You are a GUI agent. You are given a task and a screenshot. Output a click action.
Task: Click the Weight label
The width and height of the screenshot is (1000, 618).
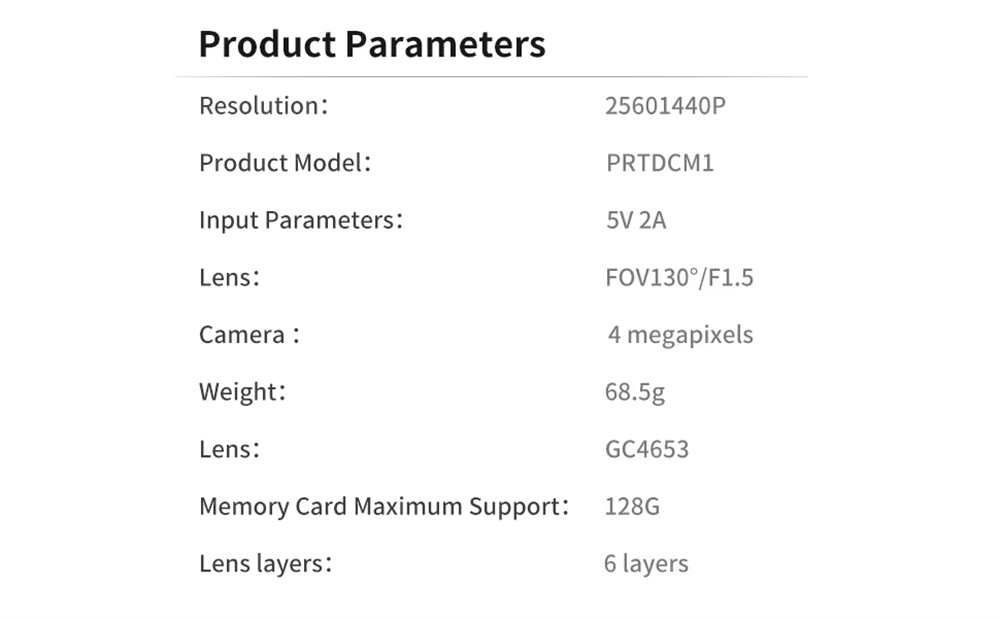tap(242, 392)
